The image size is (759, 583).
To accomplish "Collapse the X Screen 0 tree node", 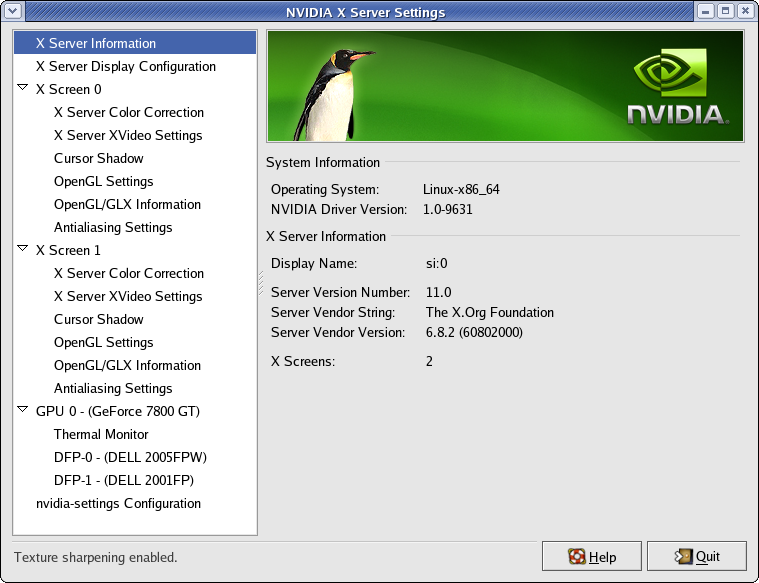I will pos(22,88).
